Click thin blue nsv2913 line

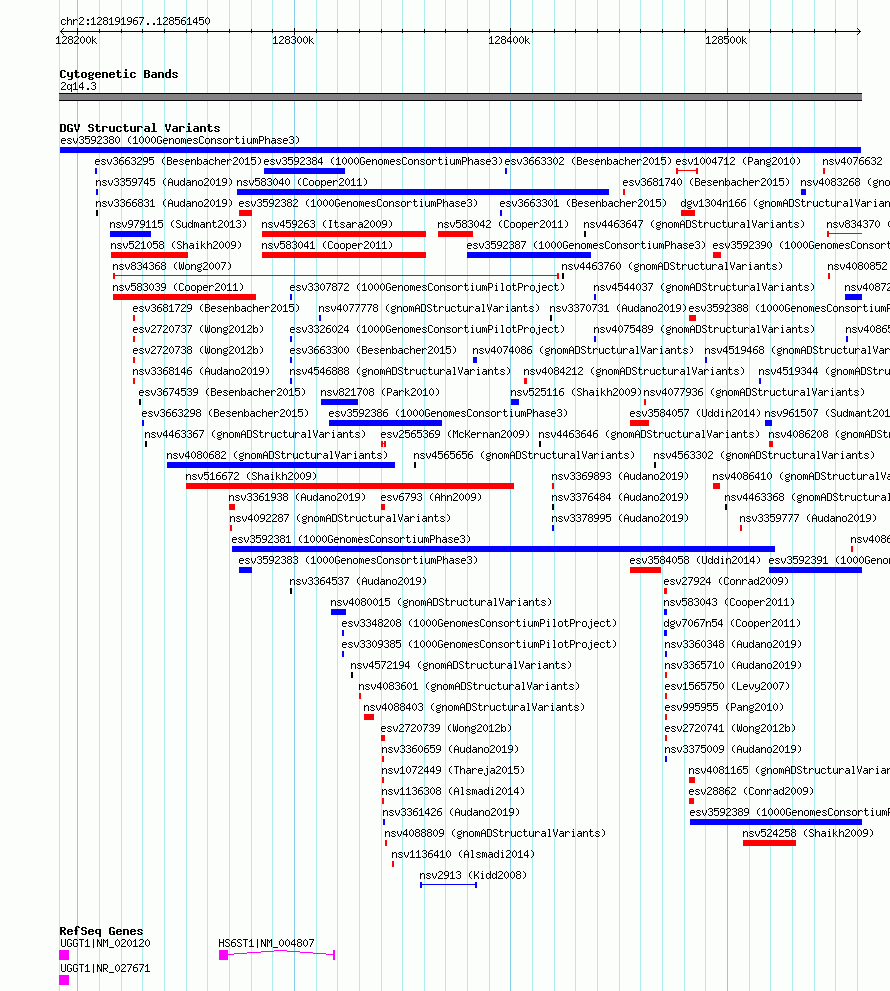click(x=448, y=885)
